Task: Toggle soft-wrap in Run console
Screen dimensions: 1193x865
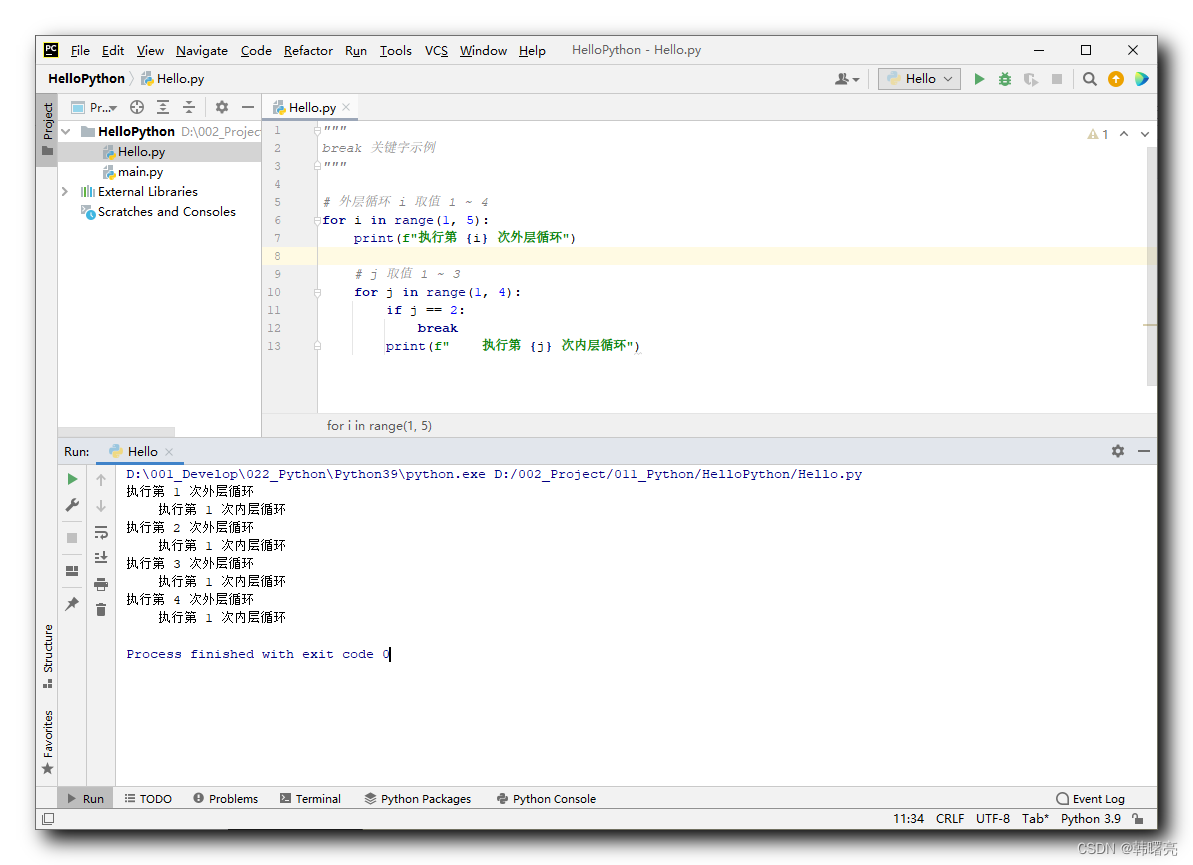Action: tap(101, 532)
